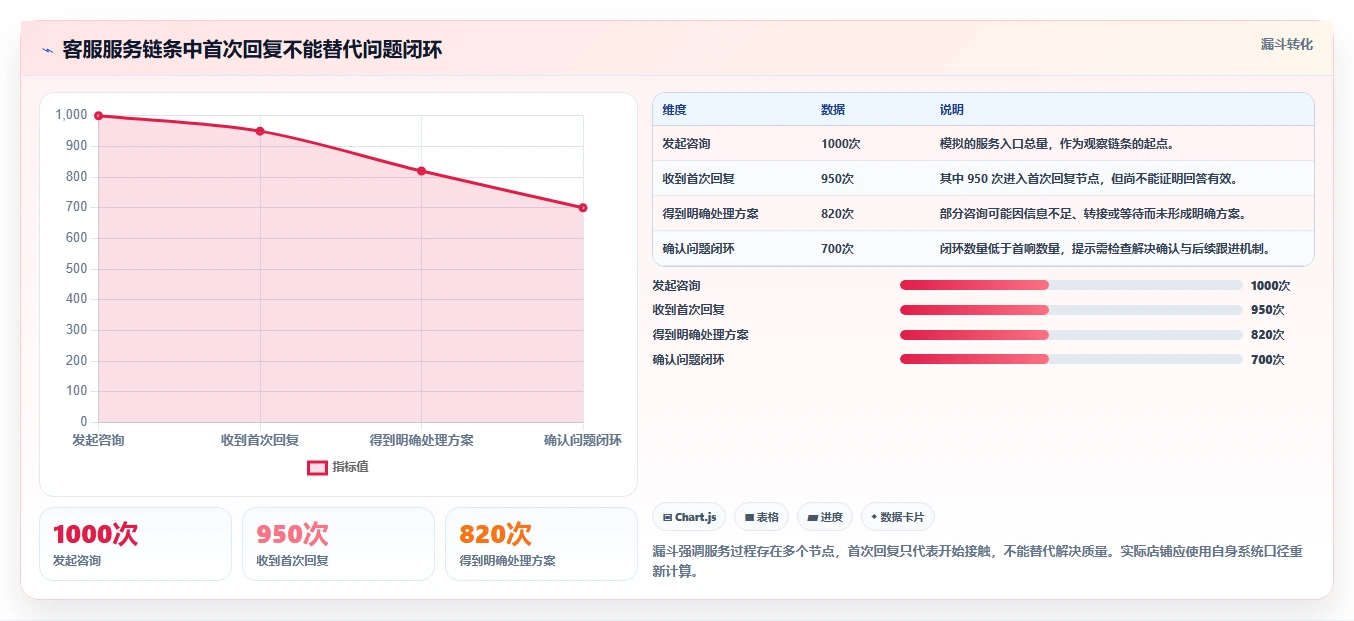Click the Chart.js chip
The width and height of the screenshot is (1354, 621).
689,517
